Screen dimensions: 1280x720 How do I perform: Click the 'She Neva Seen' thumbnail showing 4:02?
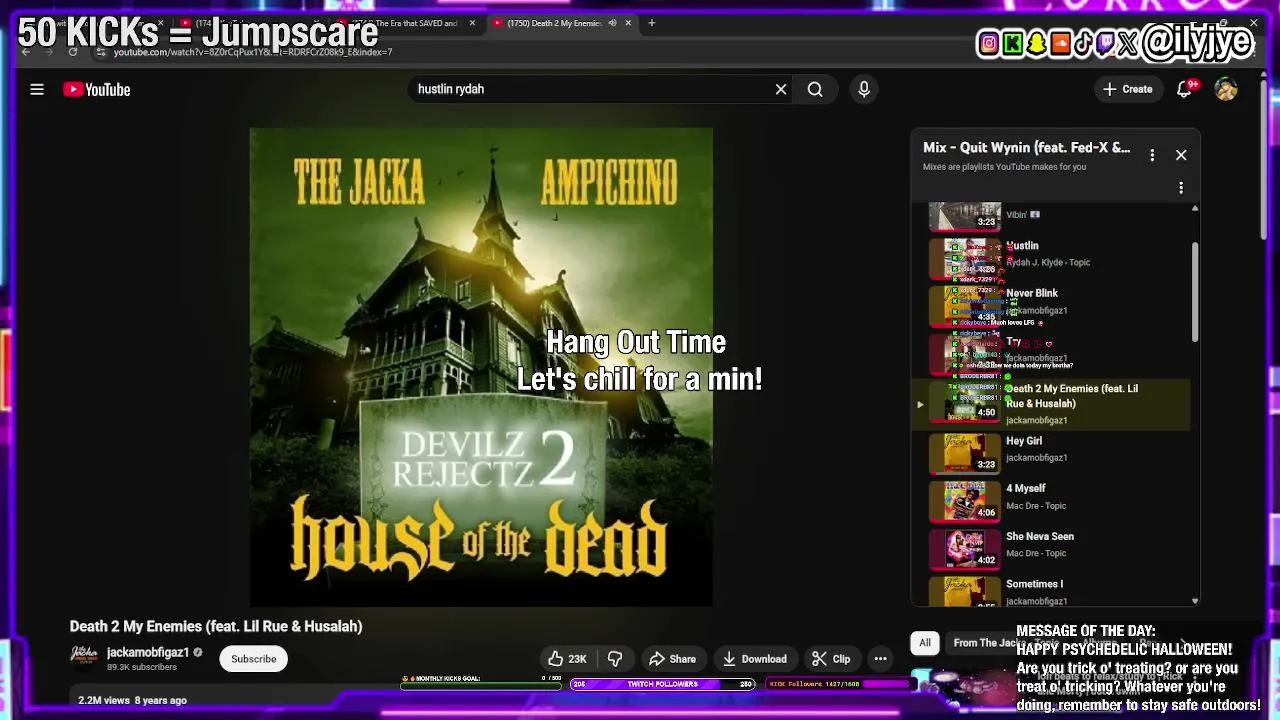(965, 548)
